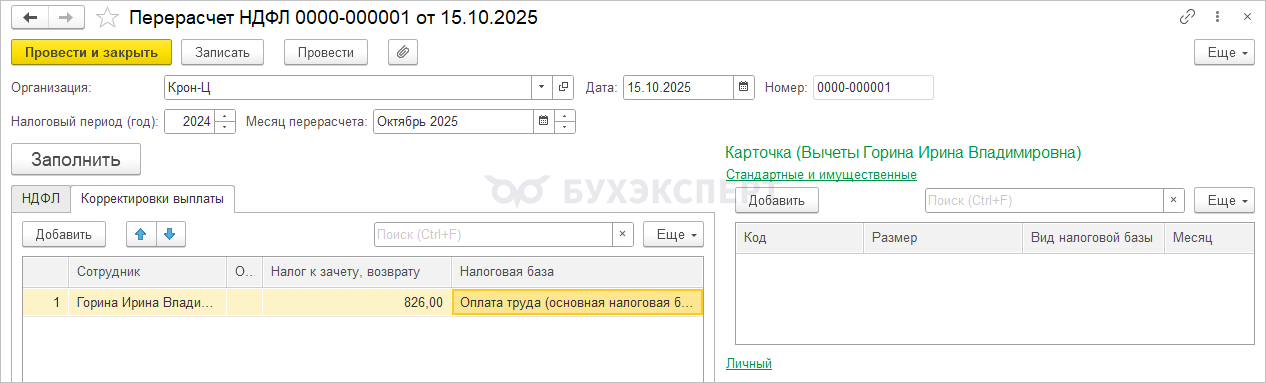1266x383 pixels.
Task: Open attached files with paperclip icon
Action: tap(402, 52)
